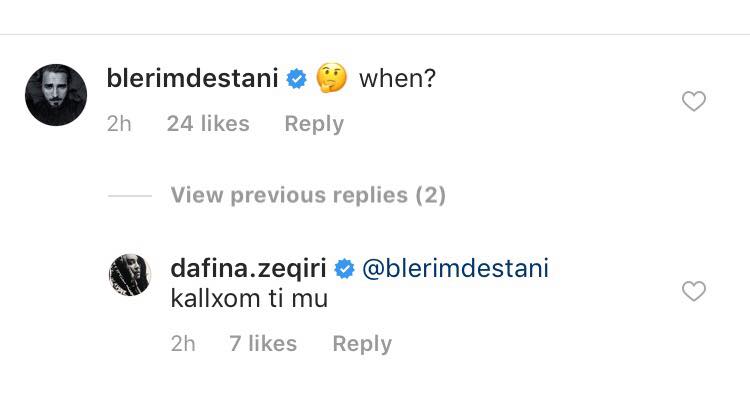Like dafina.zeqiri's reply with heart icon
The height and width of the screenshot is (393, 750).
[x=694, y=291]
